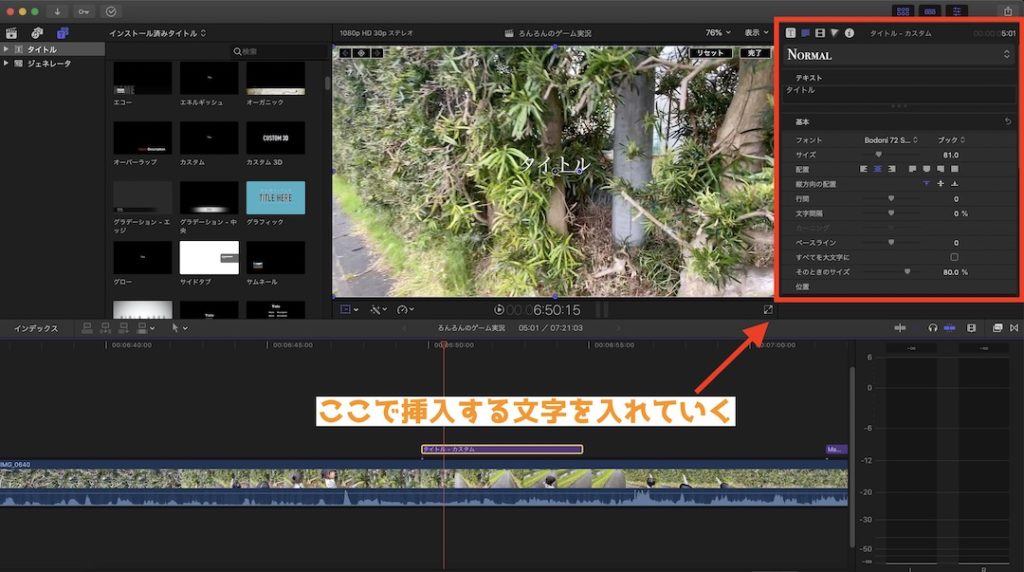Open the keyword editor key icon
The width and height of the screenshot is (1024, 572).
[84, 11]
